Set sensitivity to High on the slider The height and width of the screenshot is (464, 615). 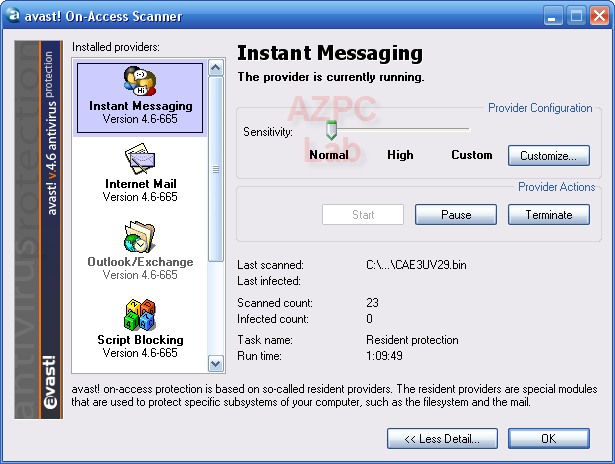[400, 129]
